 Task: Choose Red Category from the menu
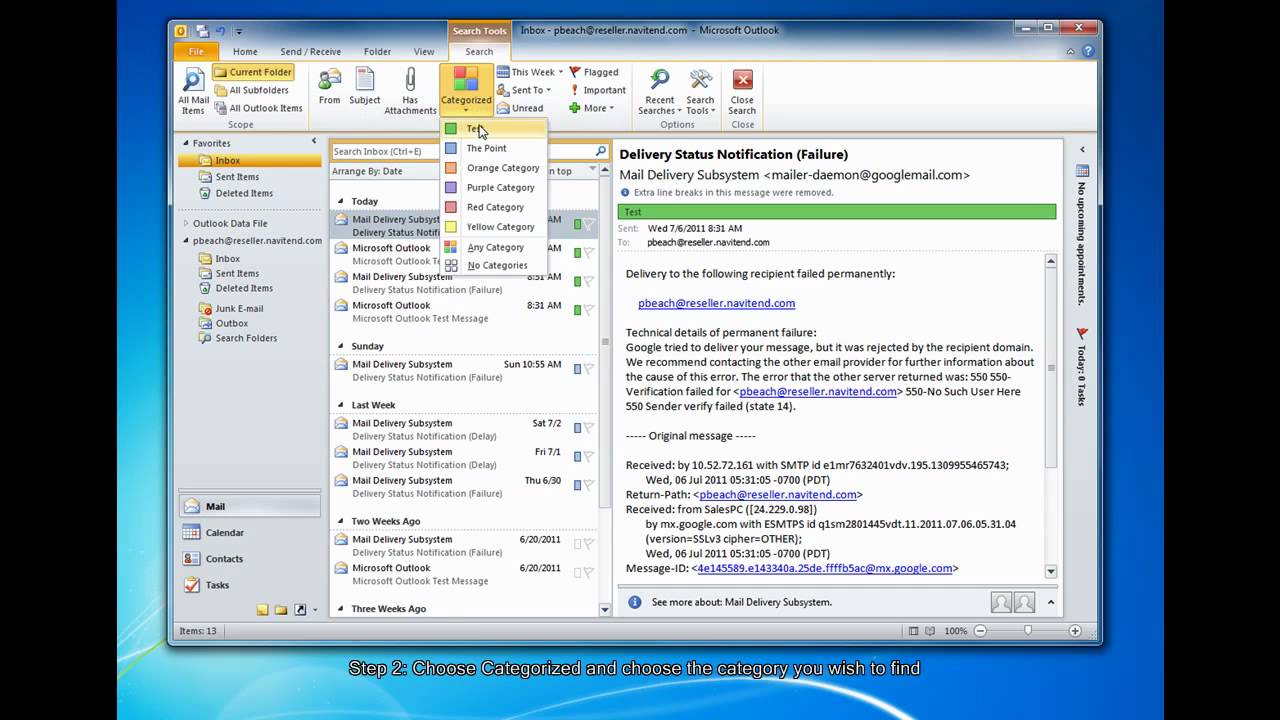tap(494, 207)
